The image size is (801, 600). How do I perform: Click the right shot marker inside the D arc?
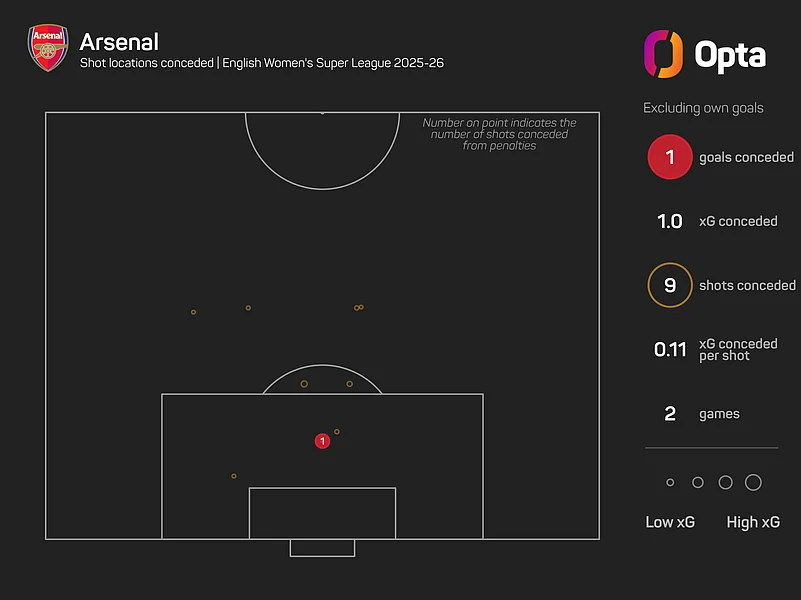click(x=349, y=384)
